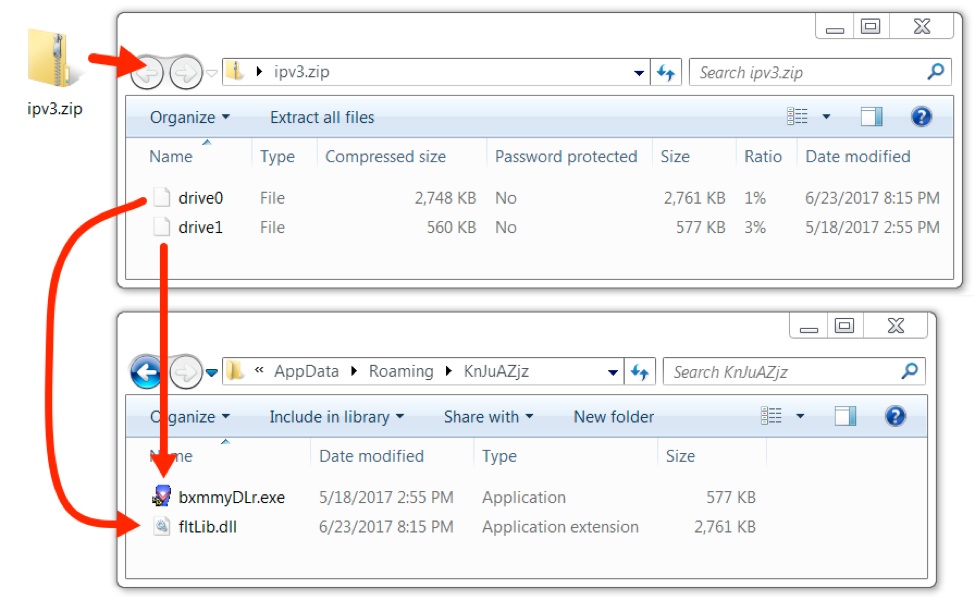Click Extract all files button
Screen dimensions: 975x600
point(322,118)
